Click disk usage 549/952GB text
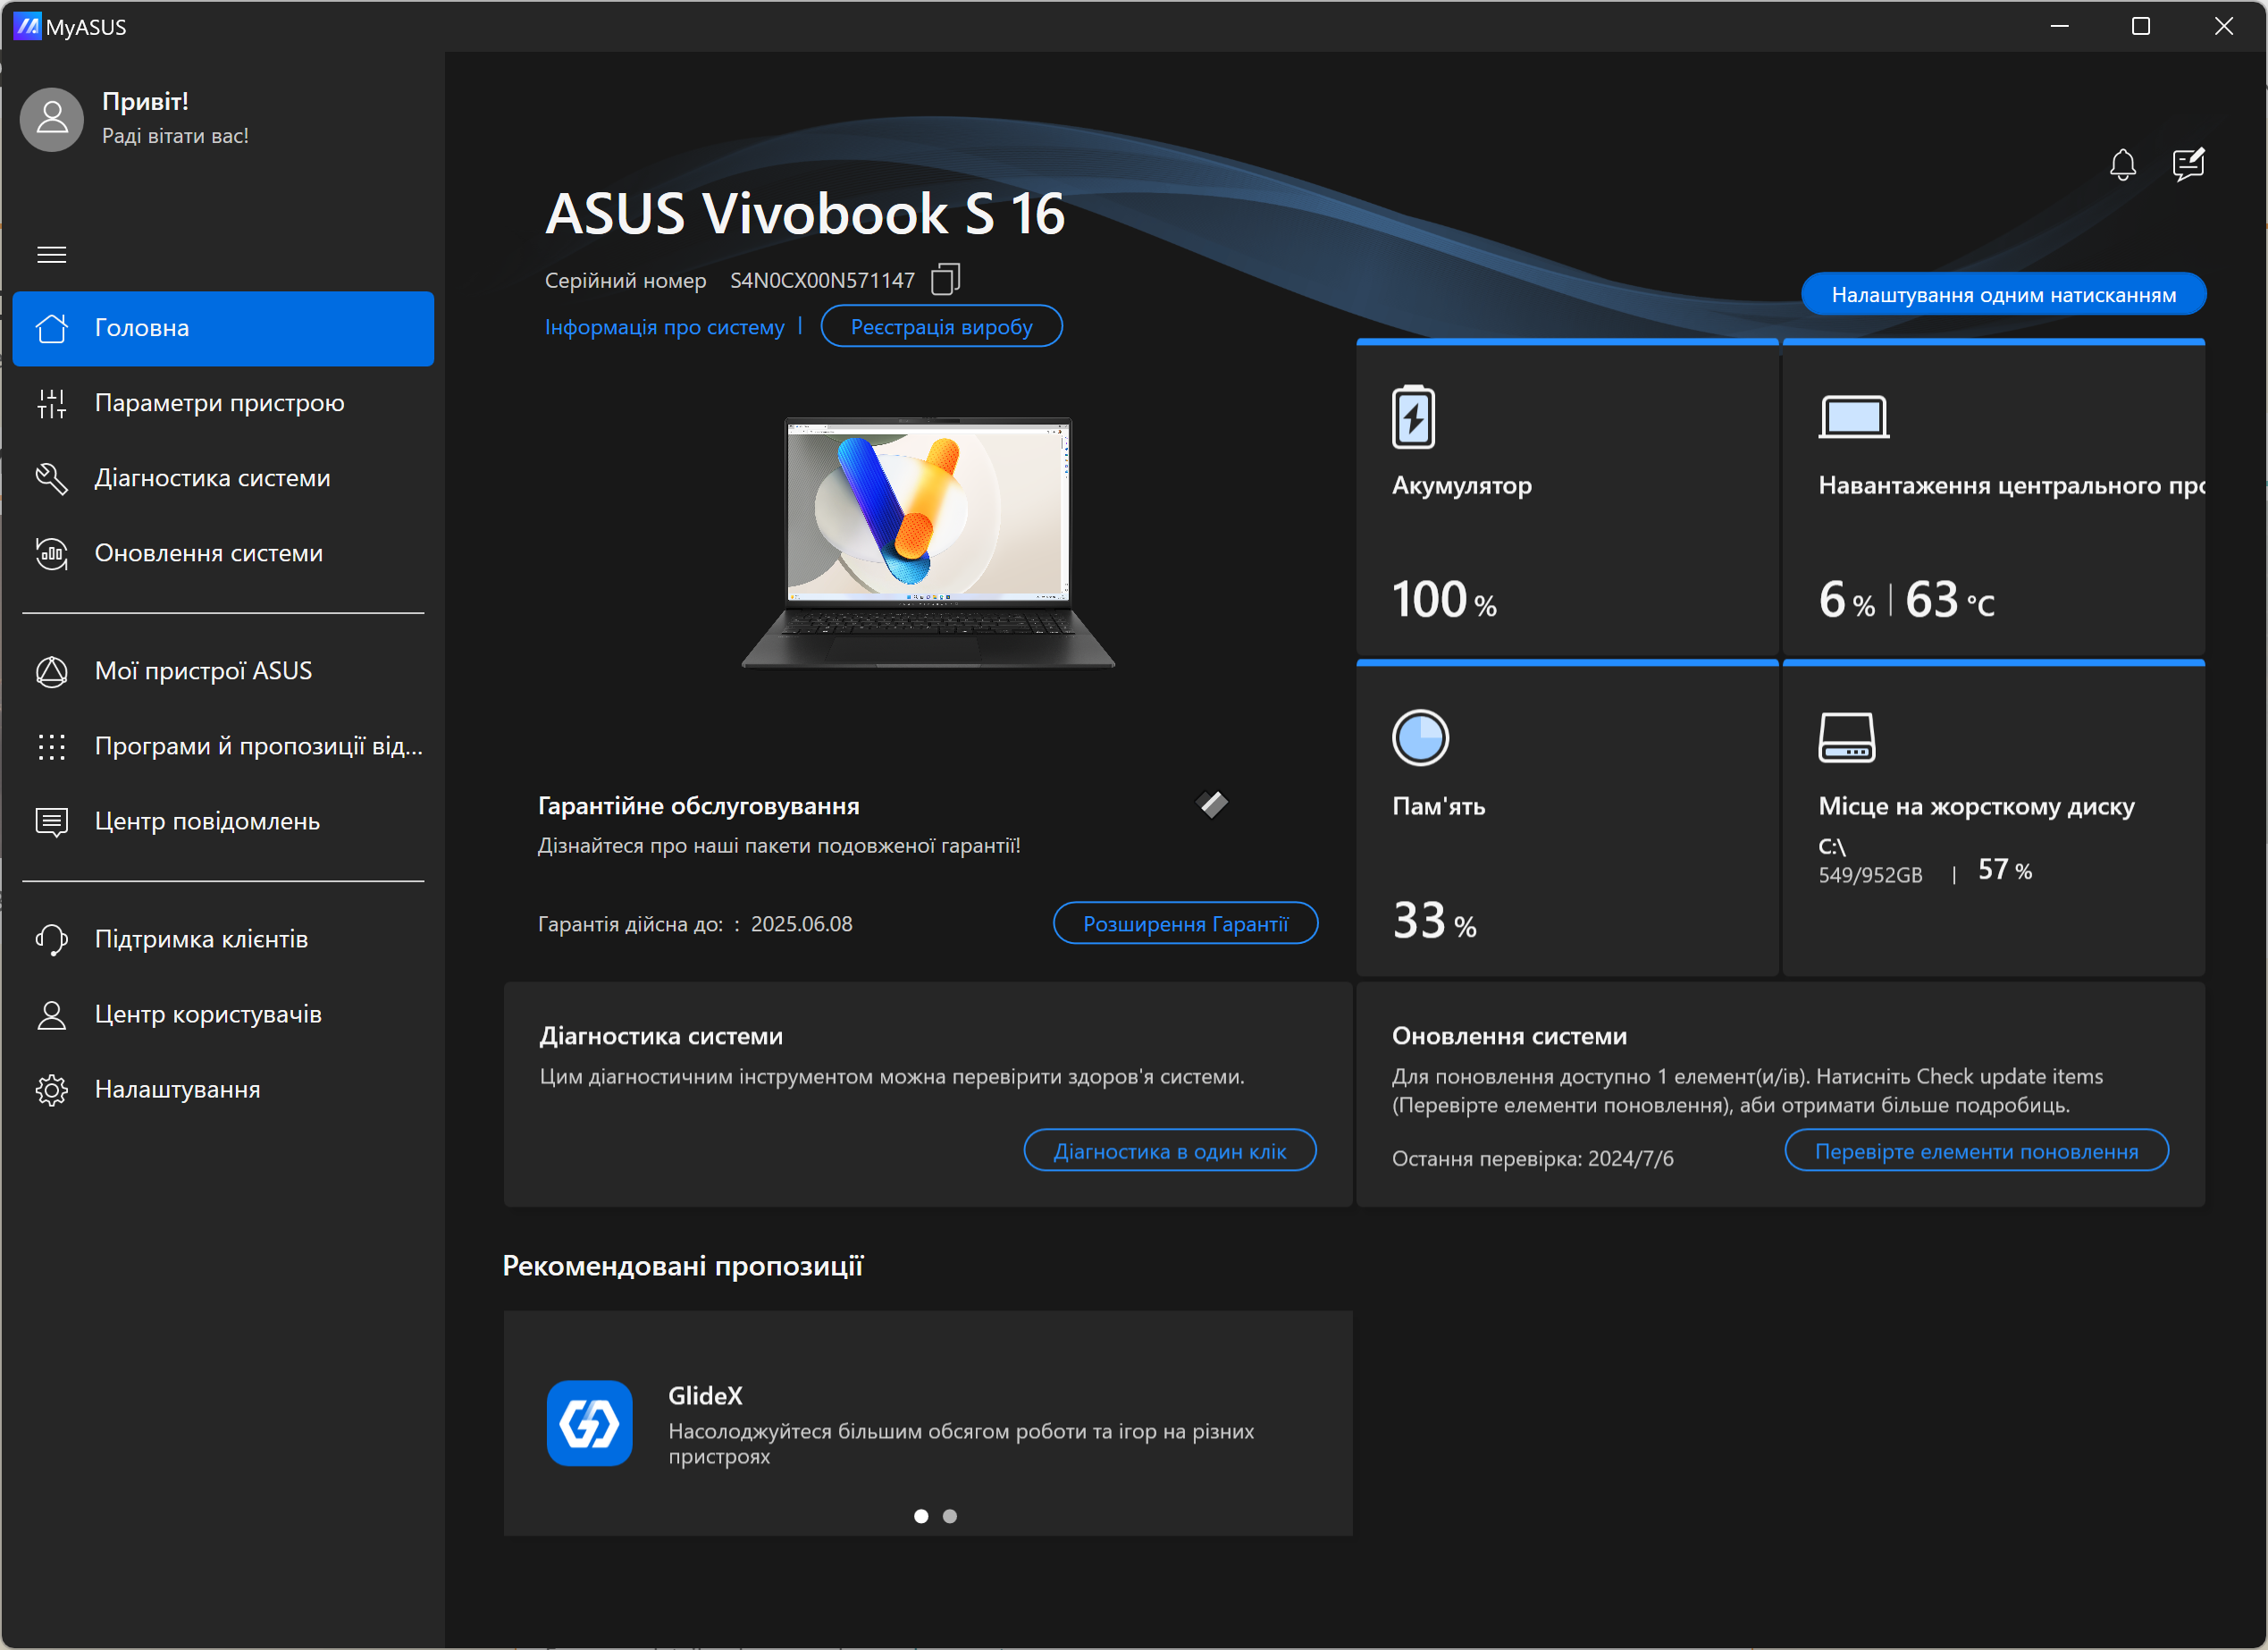2268x1650 pixels. pos(1870,875)
